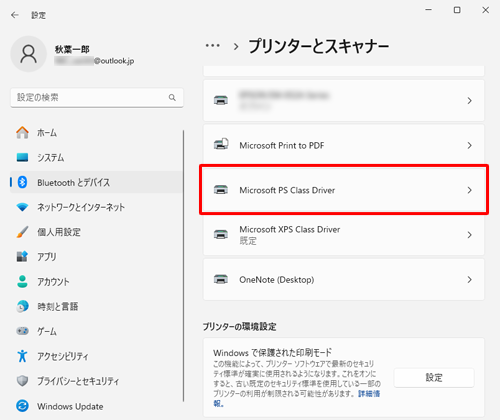Image resolution: width=500 pixels, height=420 pixels.
Task: Click OneNote (Desktop) name
Action: (277, 279)
